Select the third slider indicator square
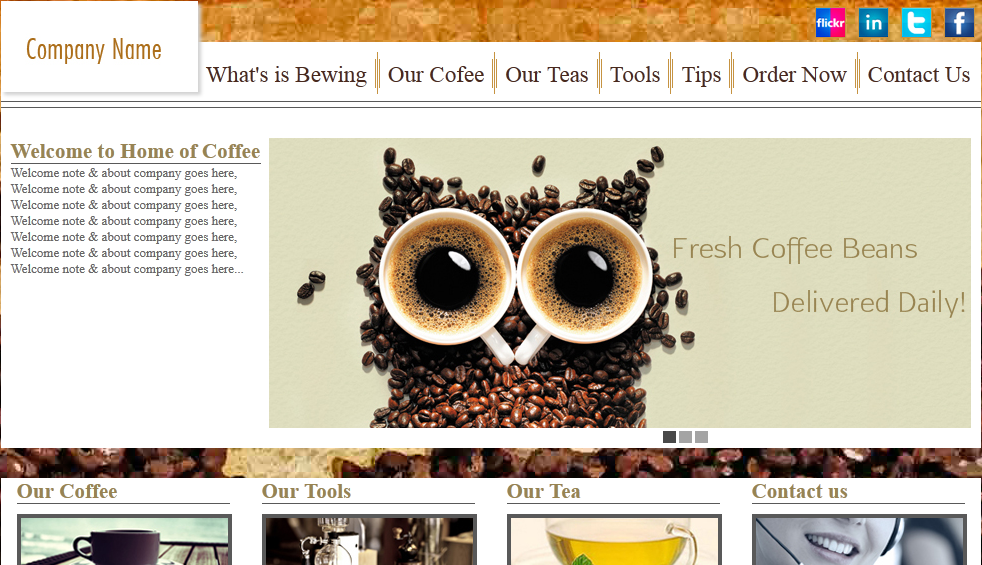Image resolution: width=982 pixels, height=565 pixels. point(701,437)
